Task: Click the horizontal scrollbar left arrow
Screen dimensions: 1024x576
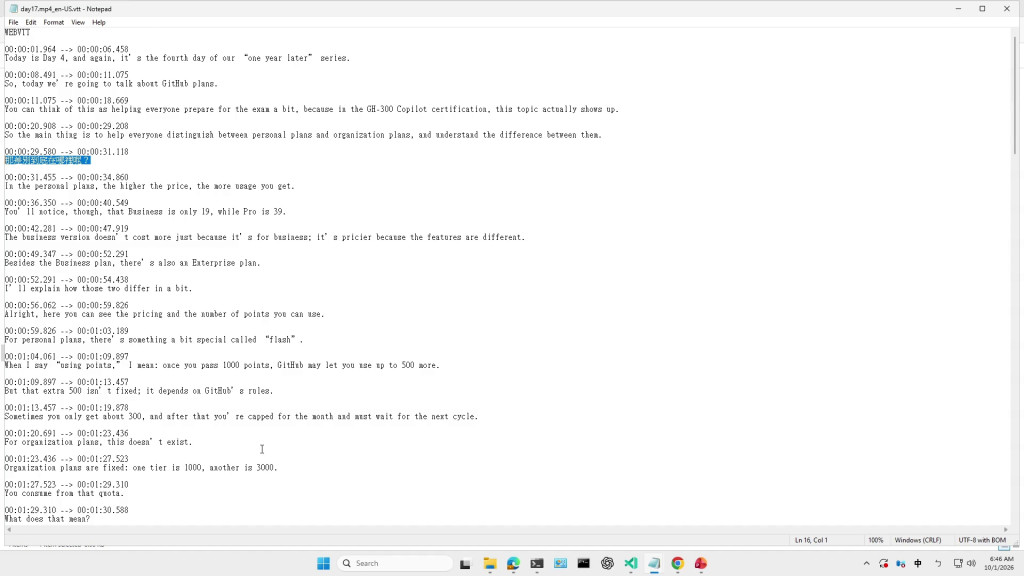Action: point(8,530)
